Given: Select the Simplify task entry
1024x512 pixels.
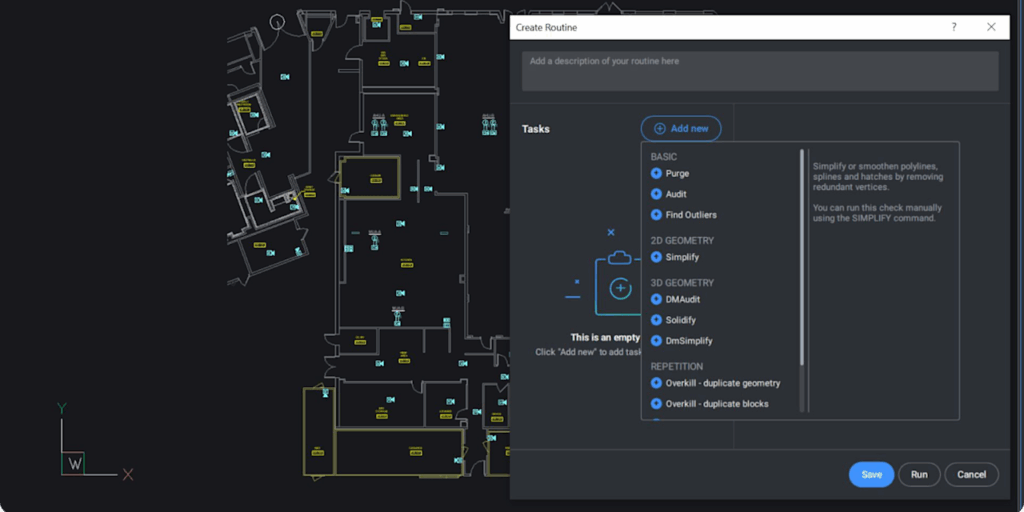Looking at the screenshot, I should [682, 257].
